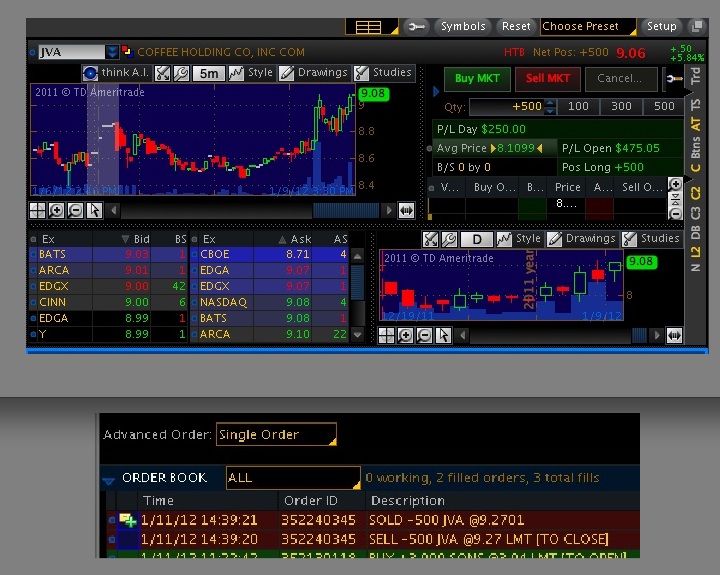
Task: Switch to the TS side tab
Action: tap(695, 104)
